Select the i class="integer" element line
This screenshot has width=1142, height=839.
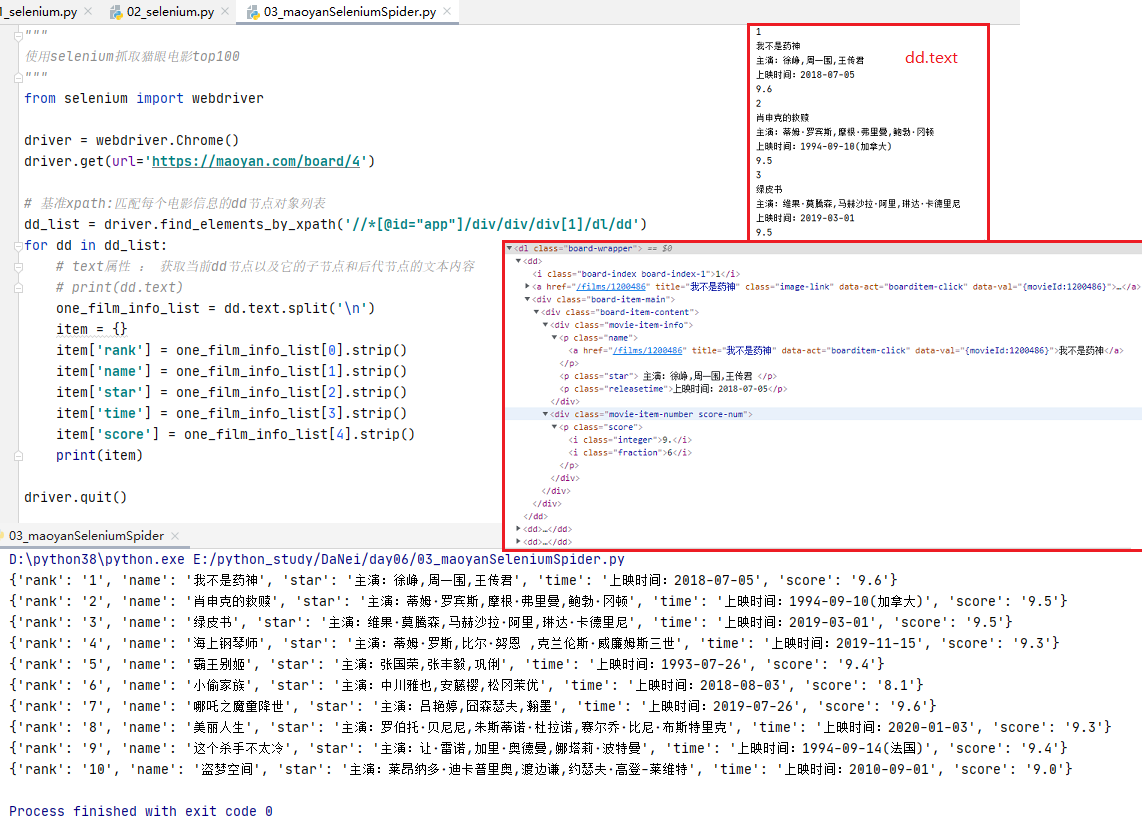click(x=630, y=440)
